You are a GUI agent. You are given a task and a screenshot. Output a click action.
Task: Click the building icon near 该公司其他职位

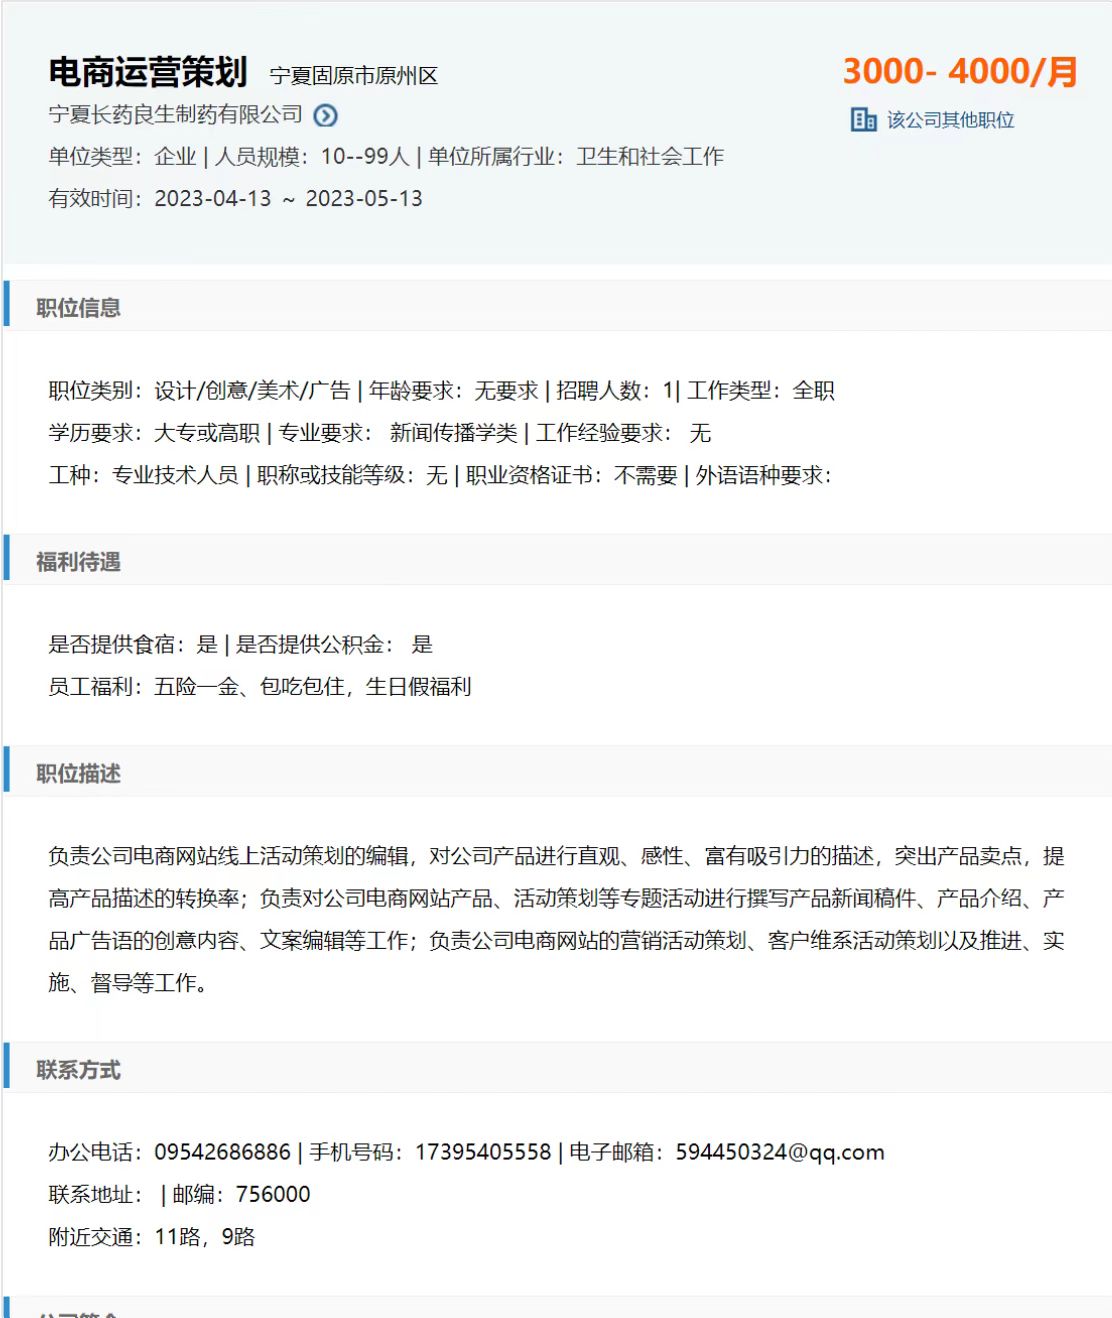[863, 120]
